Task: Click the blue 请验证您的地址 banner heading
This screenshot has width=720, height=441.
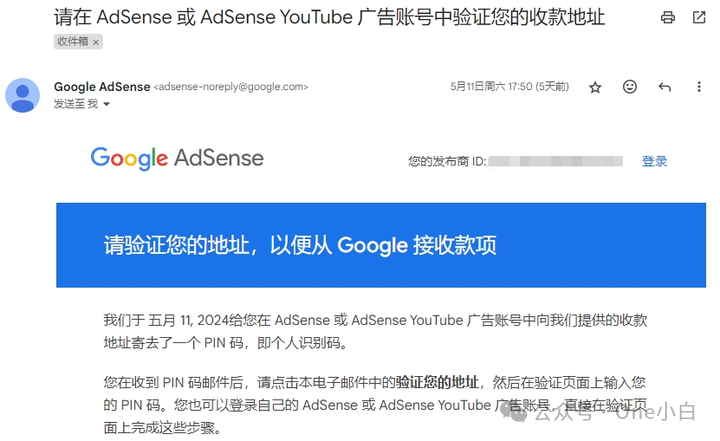Action: [x=300, y=245]
